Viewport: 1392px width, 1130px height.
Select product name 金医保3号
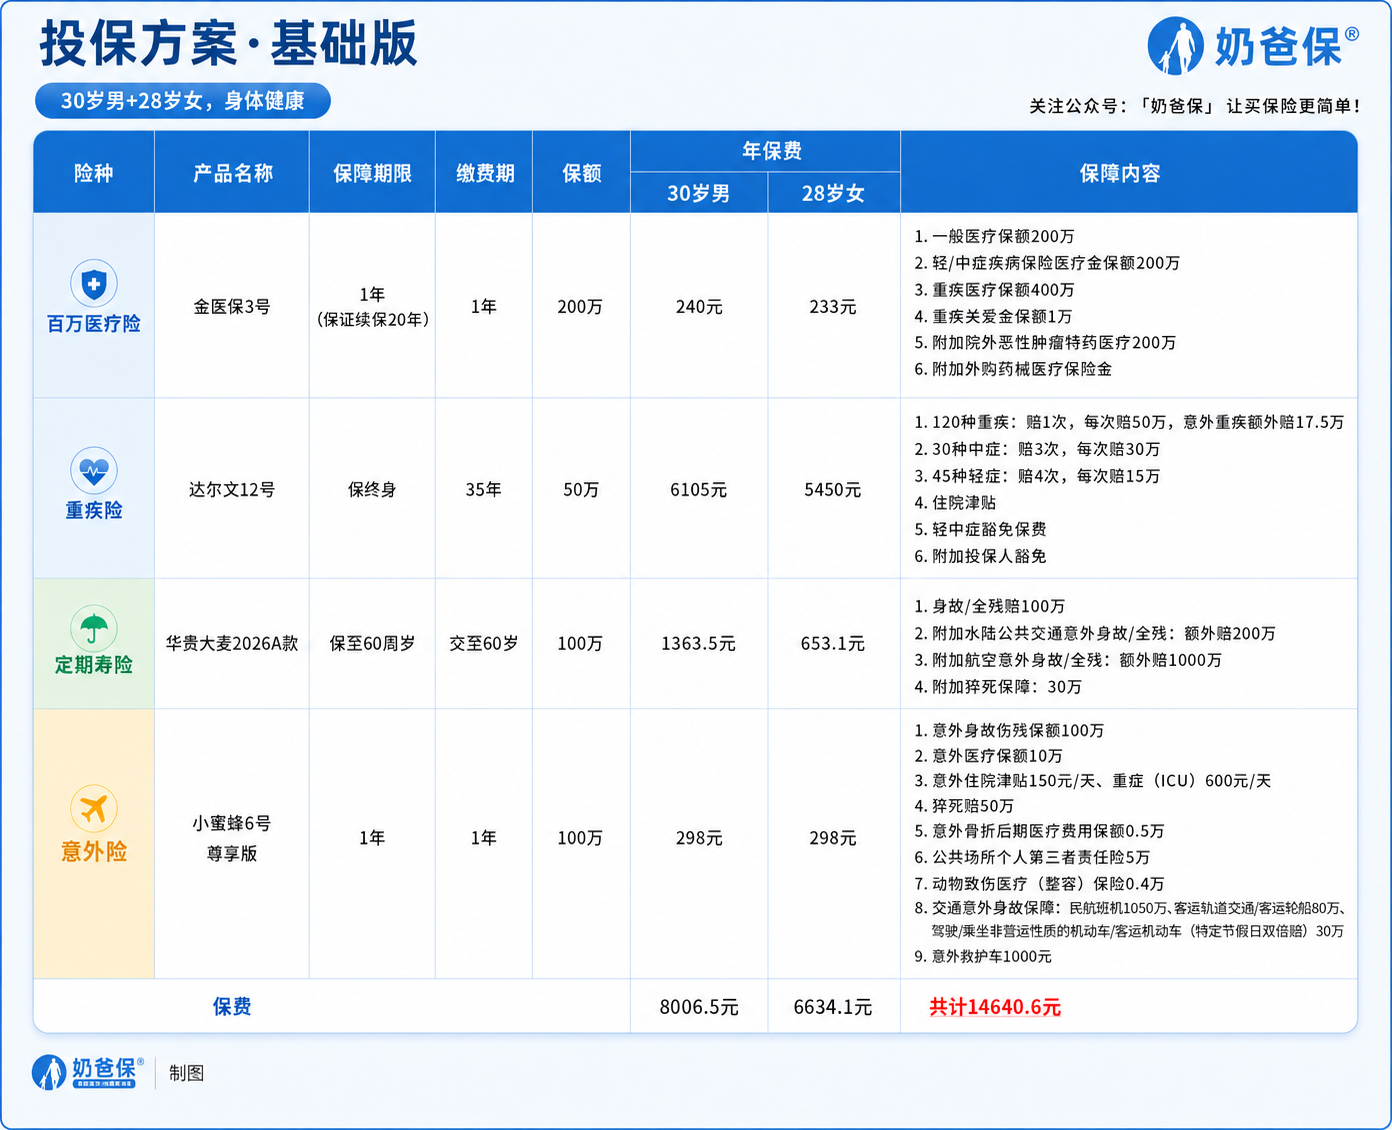(232, 307)
